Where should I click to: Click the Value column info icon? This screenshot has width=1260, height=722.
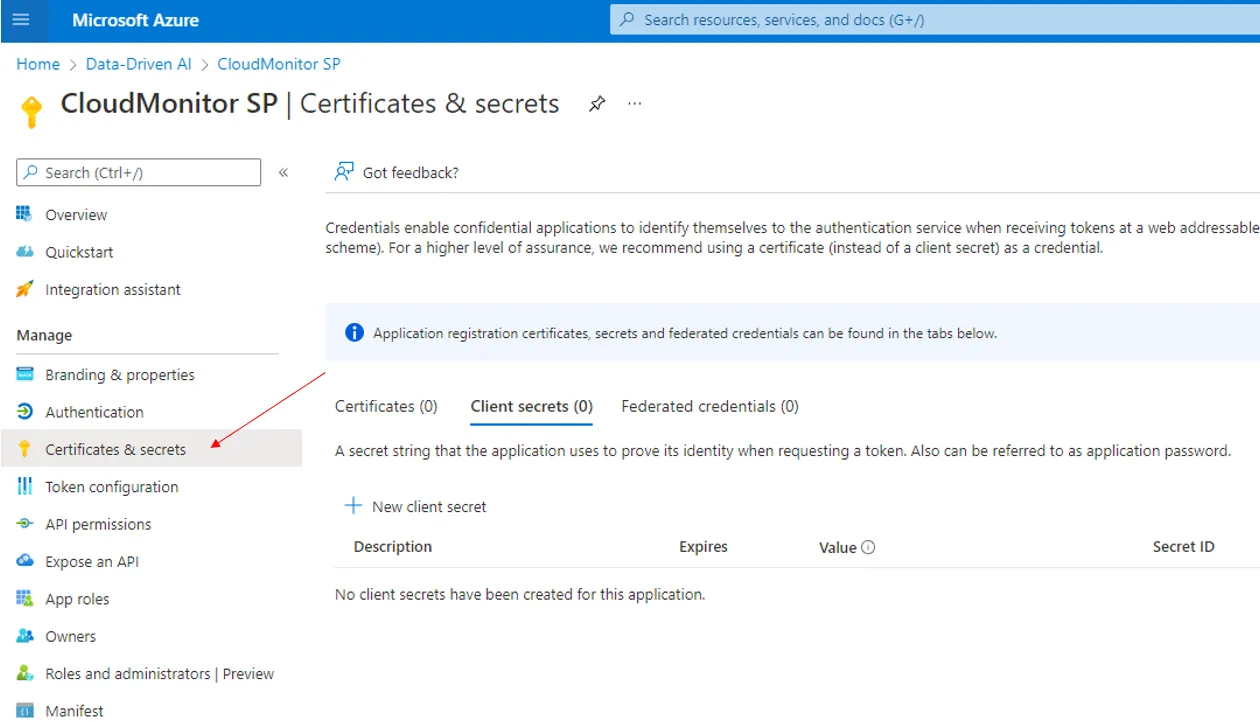(868, 547)
